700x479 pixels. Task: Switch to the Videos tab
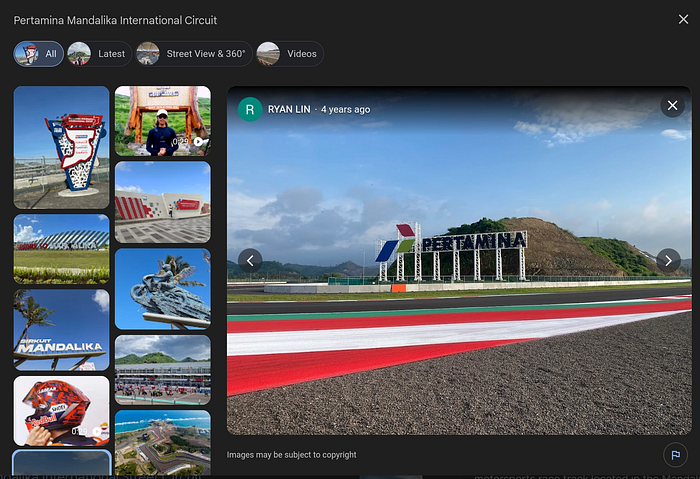pos(290,54)
